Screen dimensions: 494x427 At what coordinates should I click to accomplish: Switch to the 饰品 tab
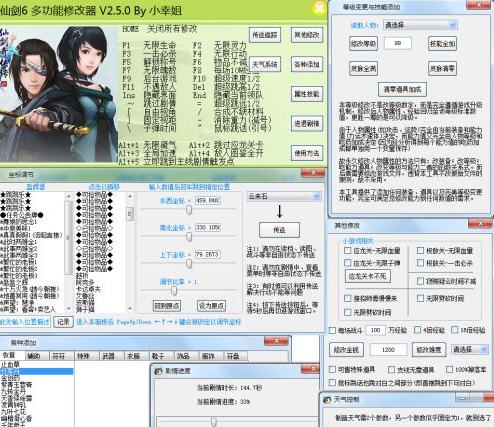coord(183,356)
